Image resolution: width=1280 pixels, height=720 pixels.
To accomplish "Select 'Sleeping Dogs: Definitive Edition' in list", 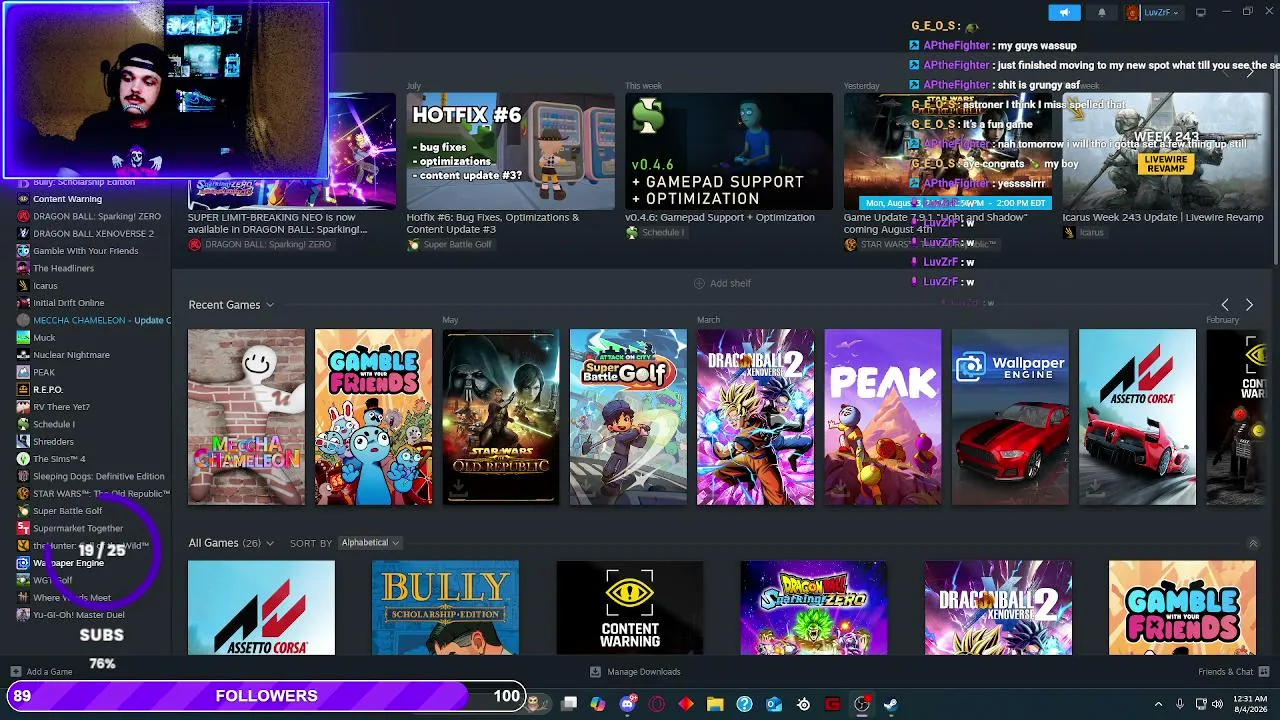I will (99, 476).
